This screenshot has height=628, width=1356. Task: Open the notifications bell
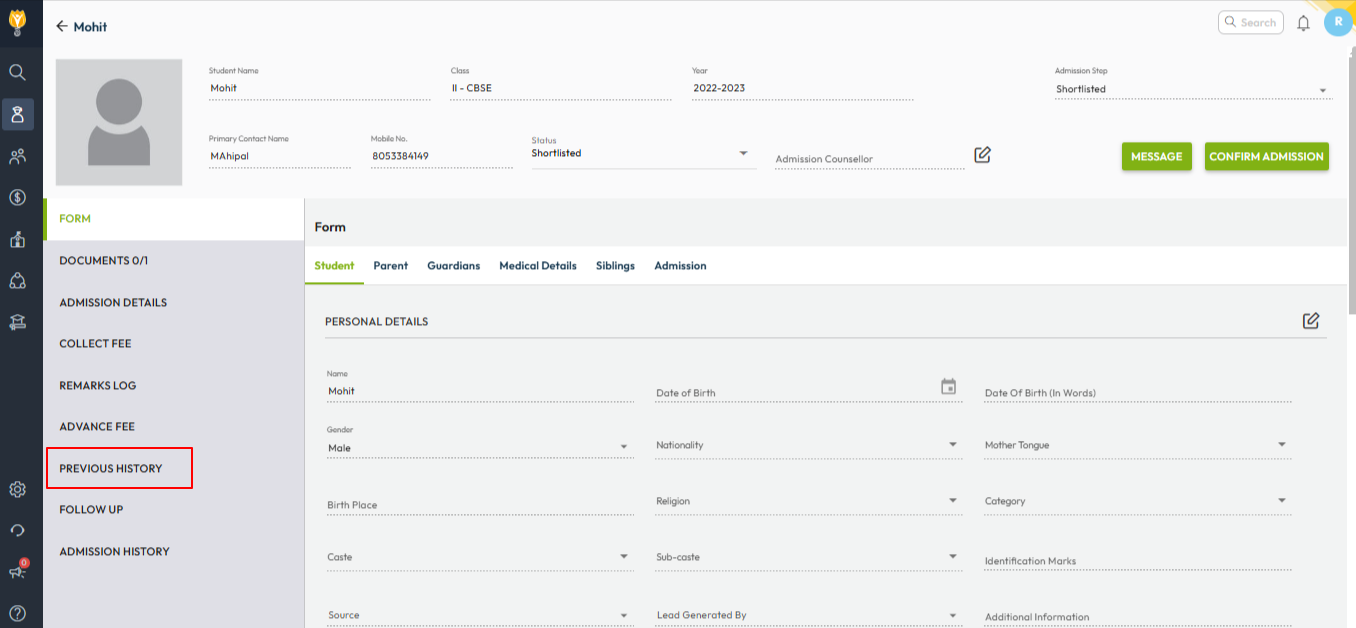coord(1303,23)
